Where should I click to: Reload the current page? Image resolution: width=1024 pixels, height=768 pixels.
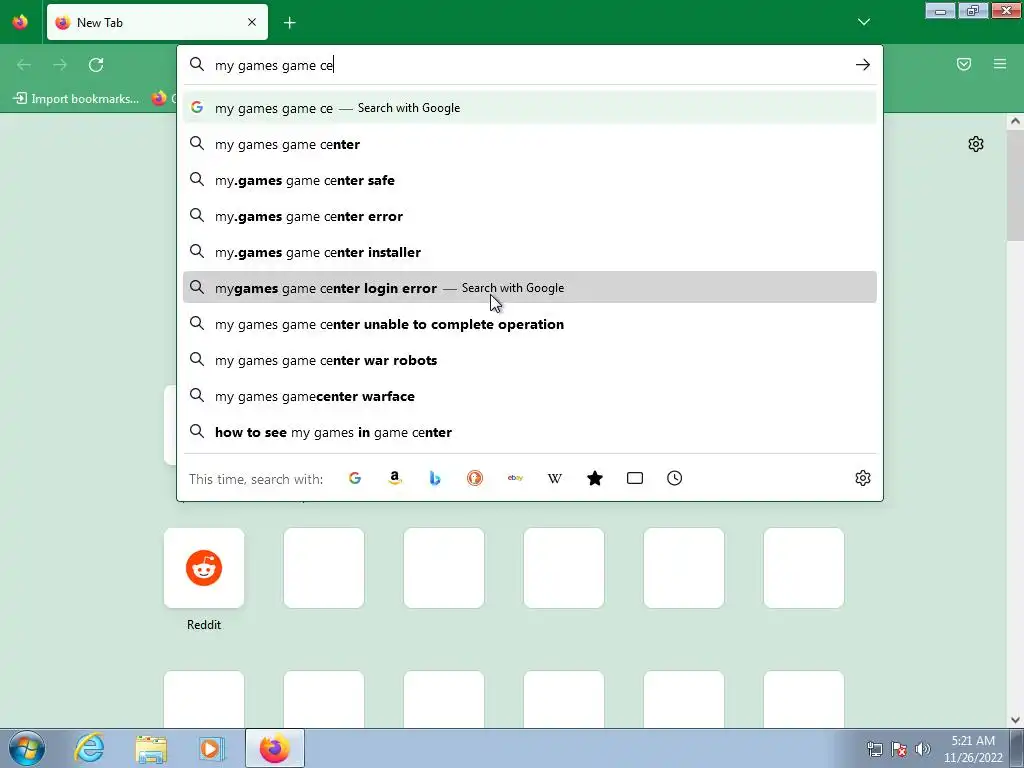[x=96, y=65]
